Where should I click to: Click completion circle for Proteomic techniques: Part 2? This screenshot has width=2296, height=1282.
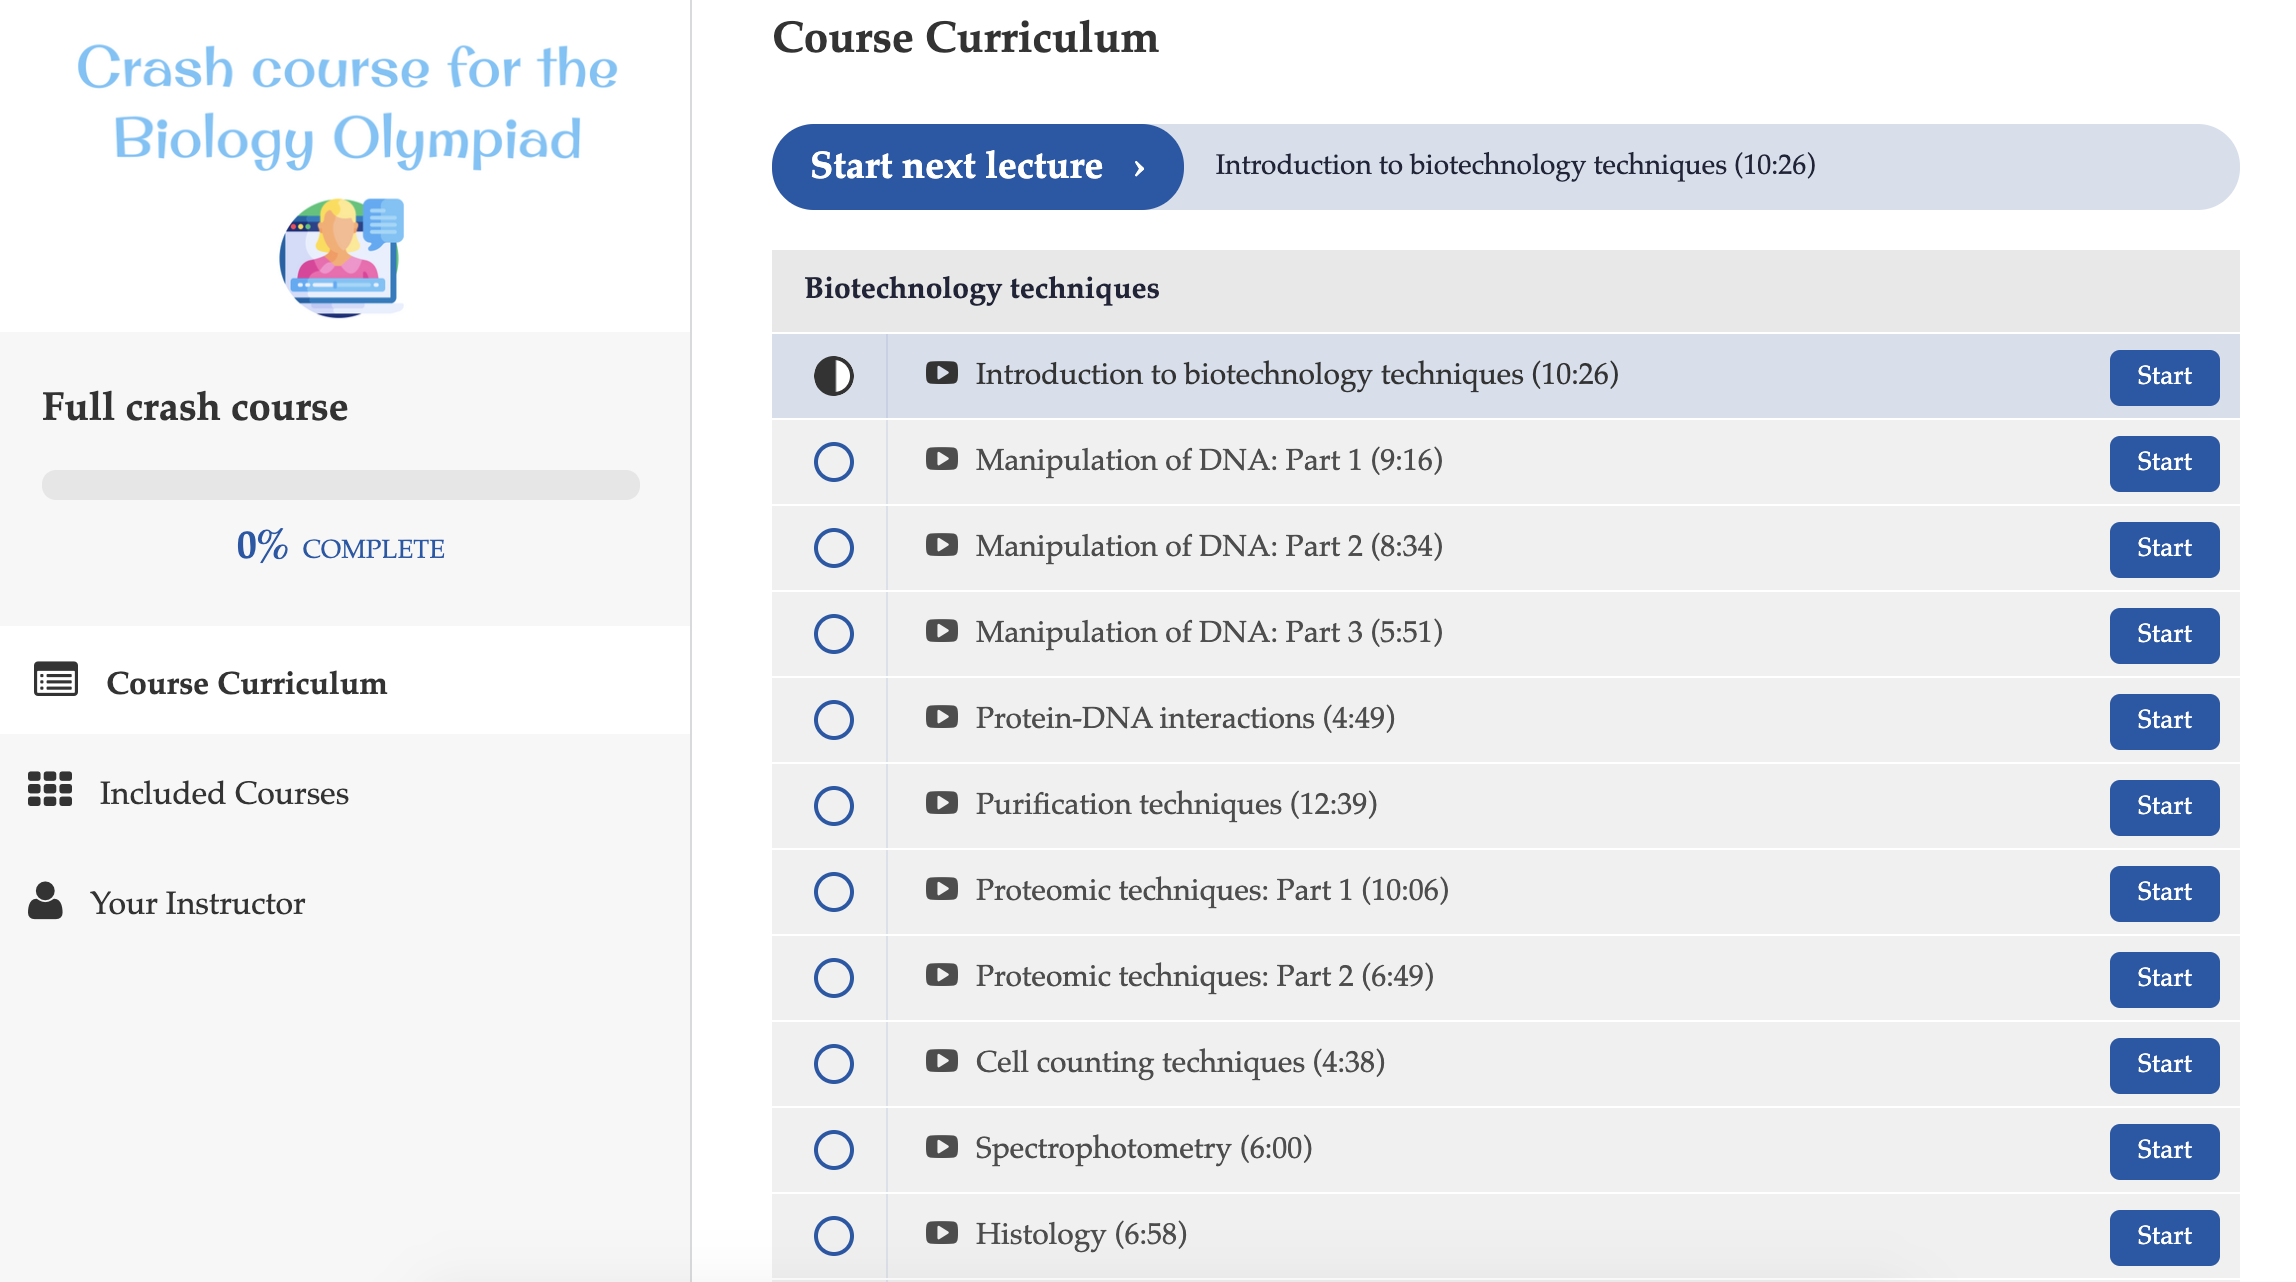click(833, 978)
